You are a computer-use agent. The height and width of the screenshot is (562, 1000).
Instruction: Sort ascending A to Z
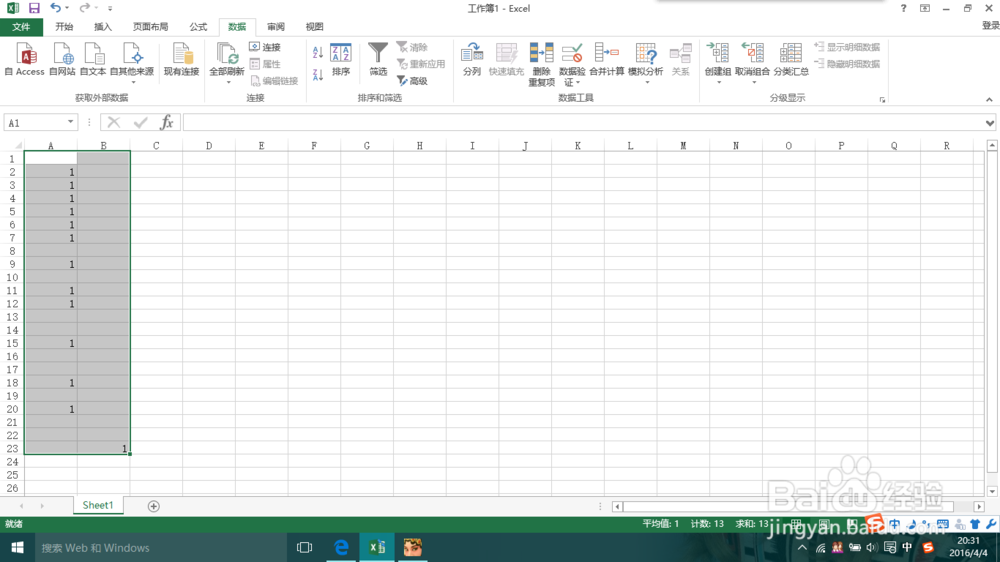(x=318, y=52)
